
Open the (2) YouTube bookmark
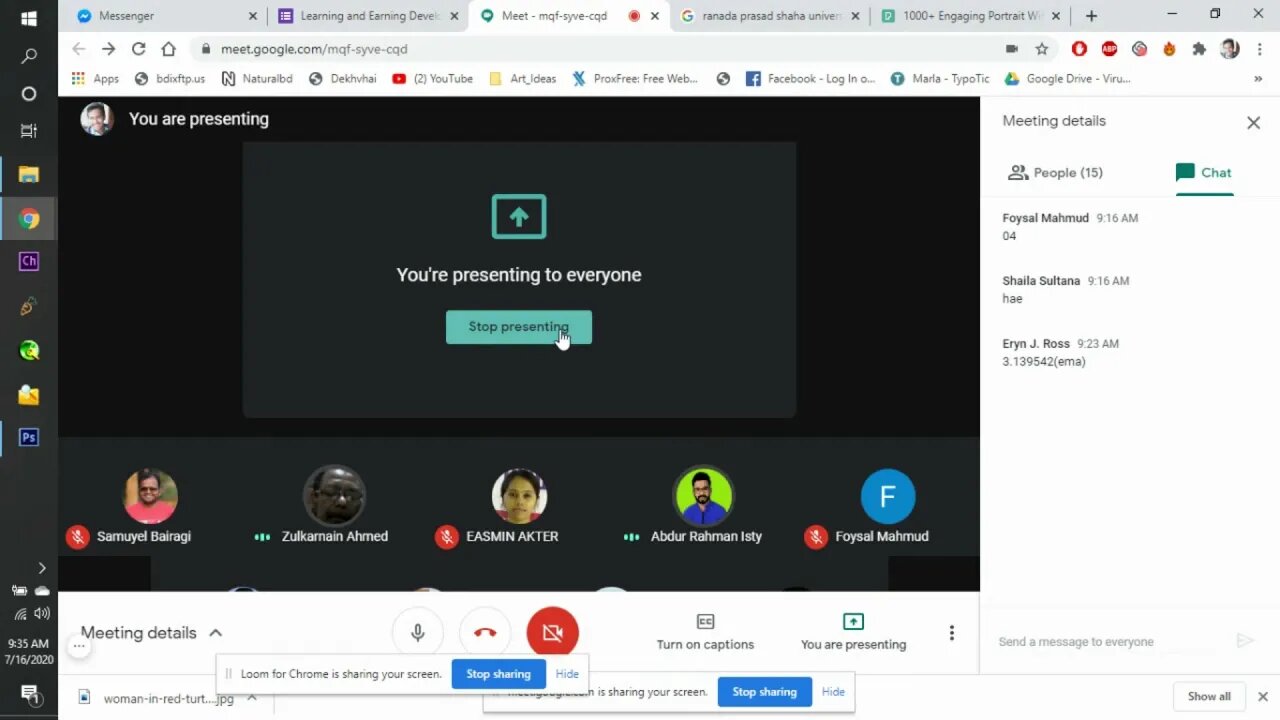point(432,79)
